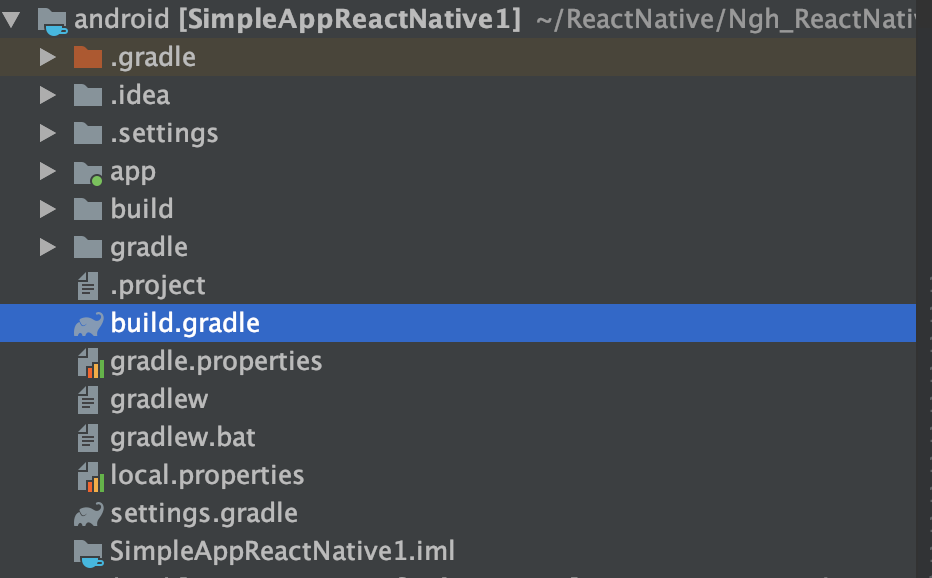Expand the .gradle folder
This screenshot has width=932, height=578.
pyautogui.click(x=47, y=58)
